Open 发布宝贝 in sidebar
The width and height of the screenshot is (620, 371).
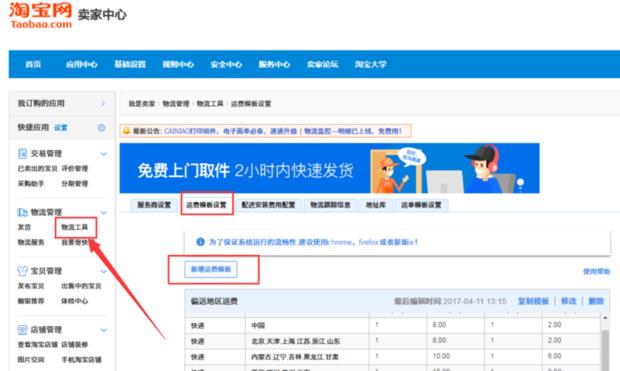(x=31, y=286)
